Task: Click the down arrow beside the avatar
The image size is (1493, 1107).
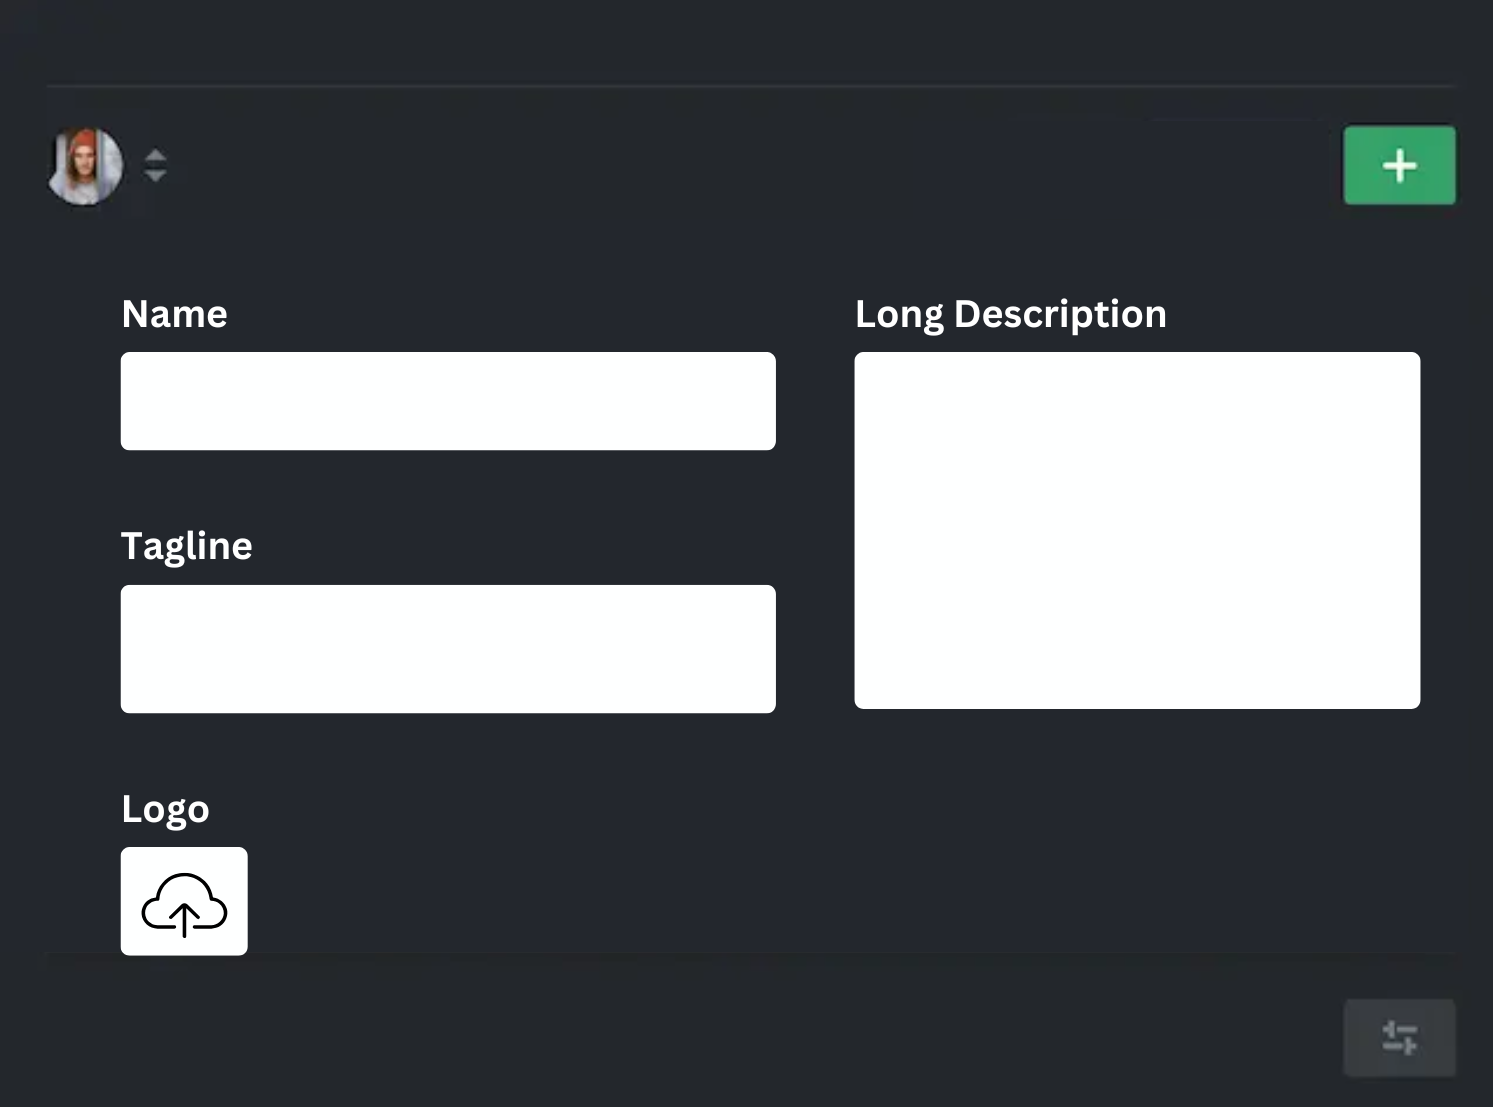Action: tap(155, 176)
